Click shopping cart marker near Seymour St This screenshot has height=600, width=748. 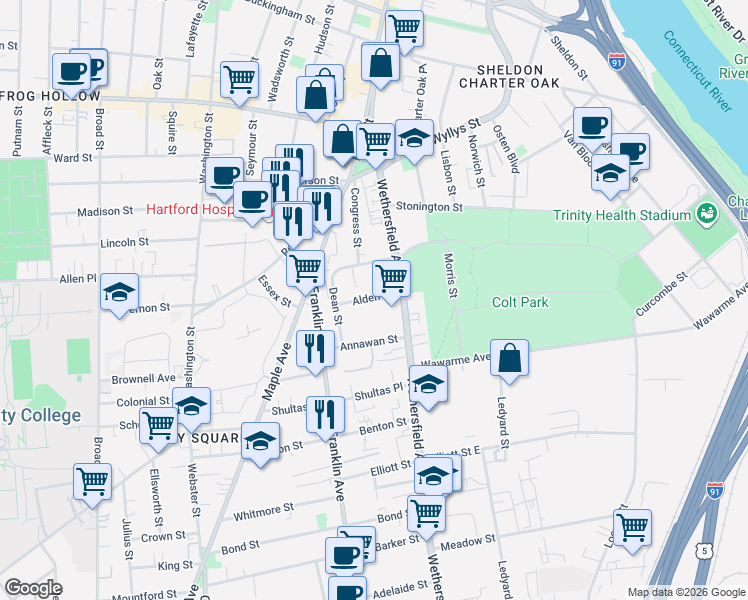(x=239, y=80)
